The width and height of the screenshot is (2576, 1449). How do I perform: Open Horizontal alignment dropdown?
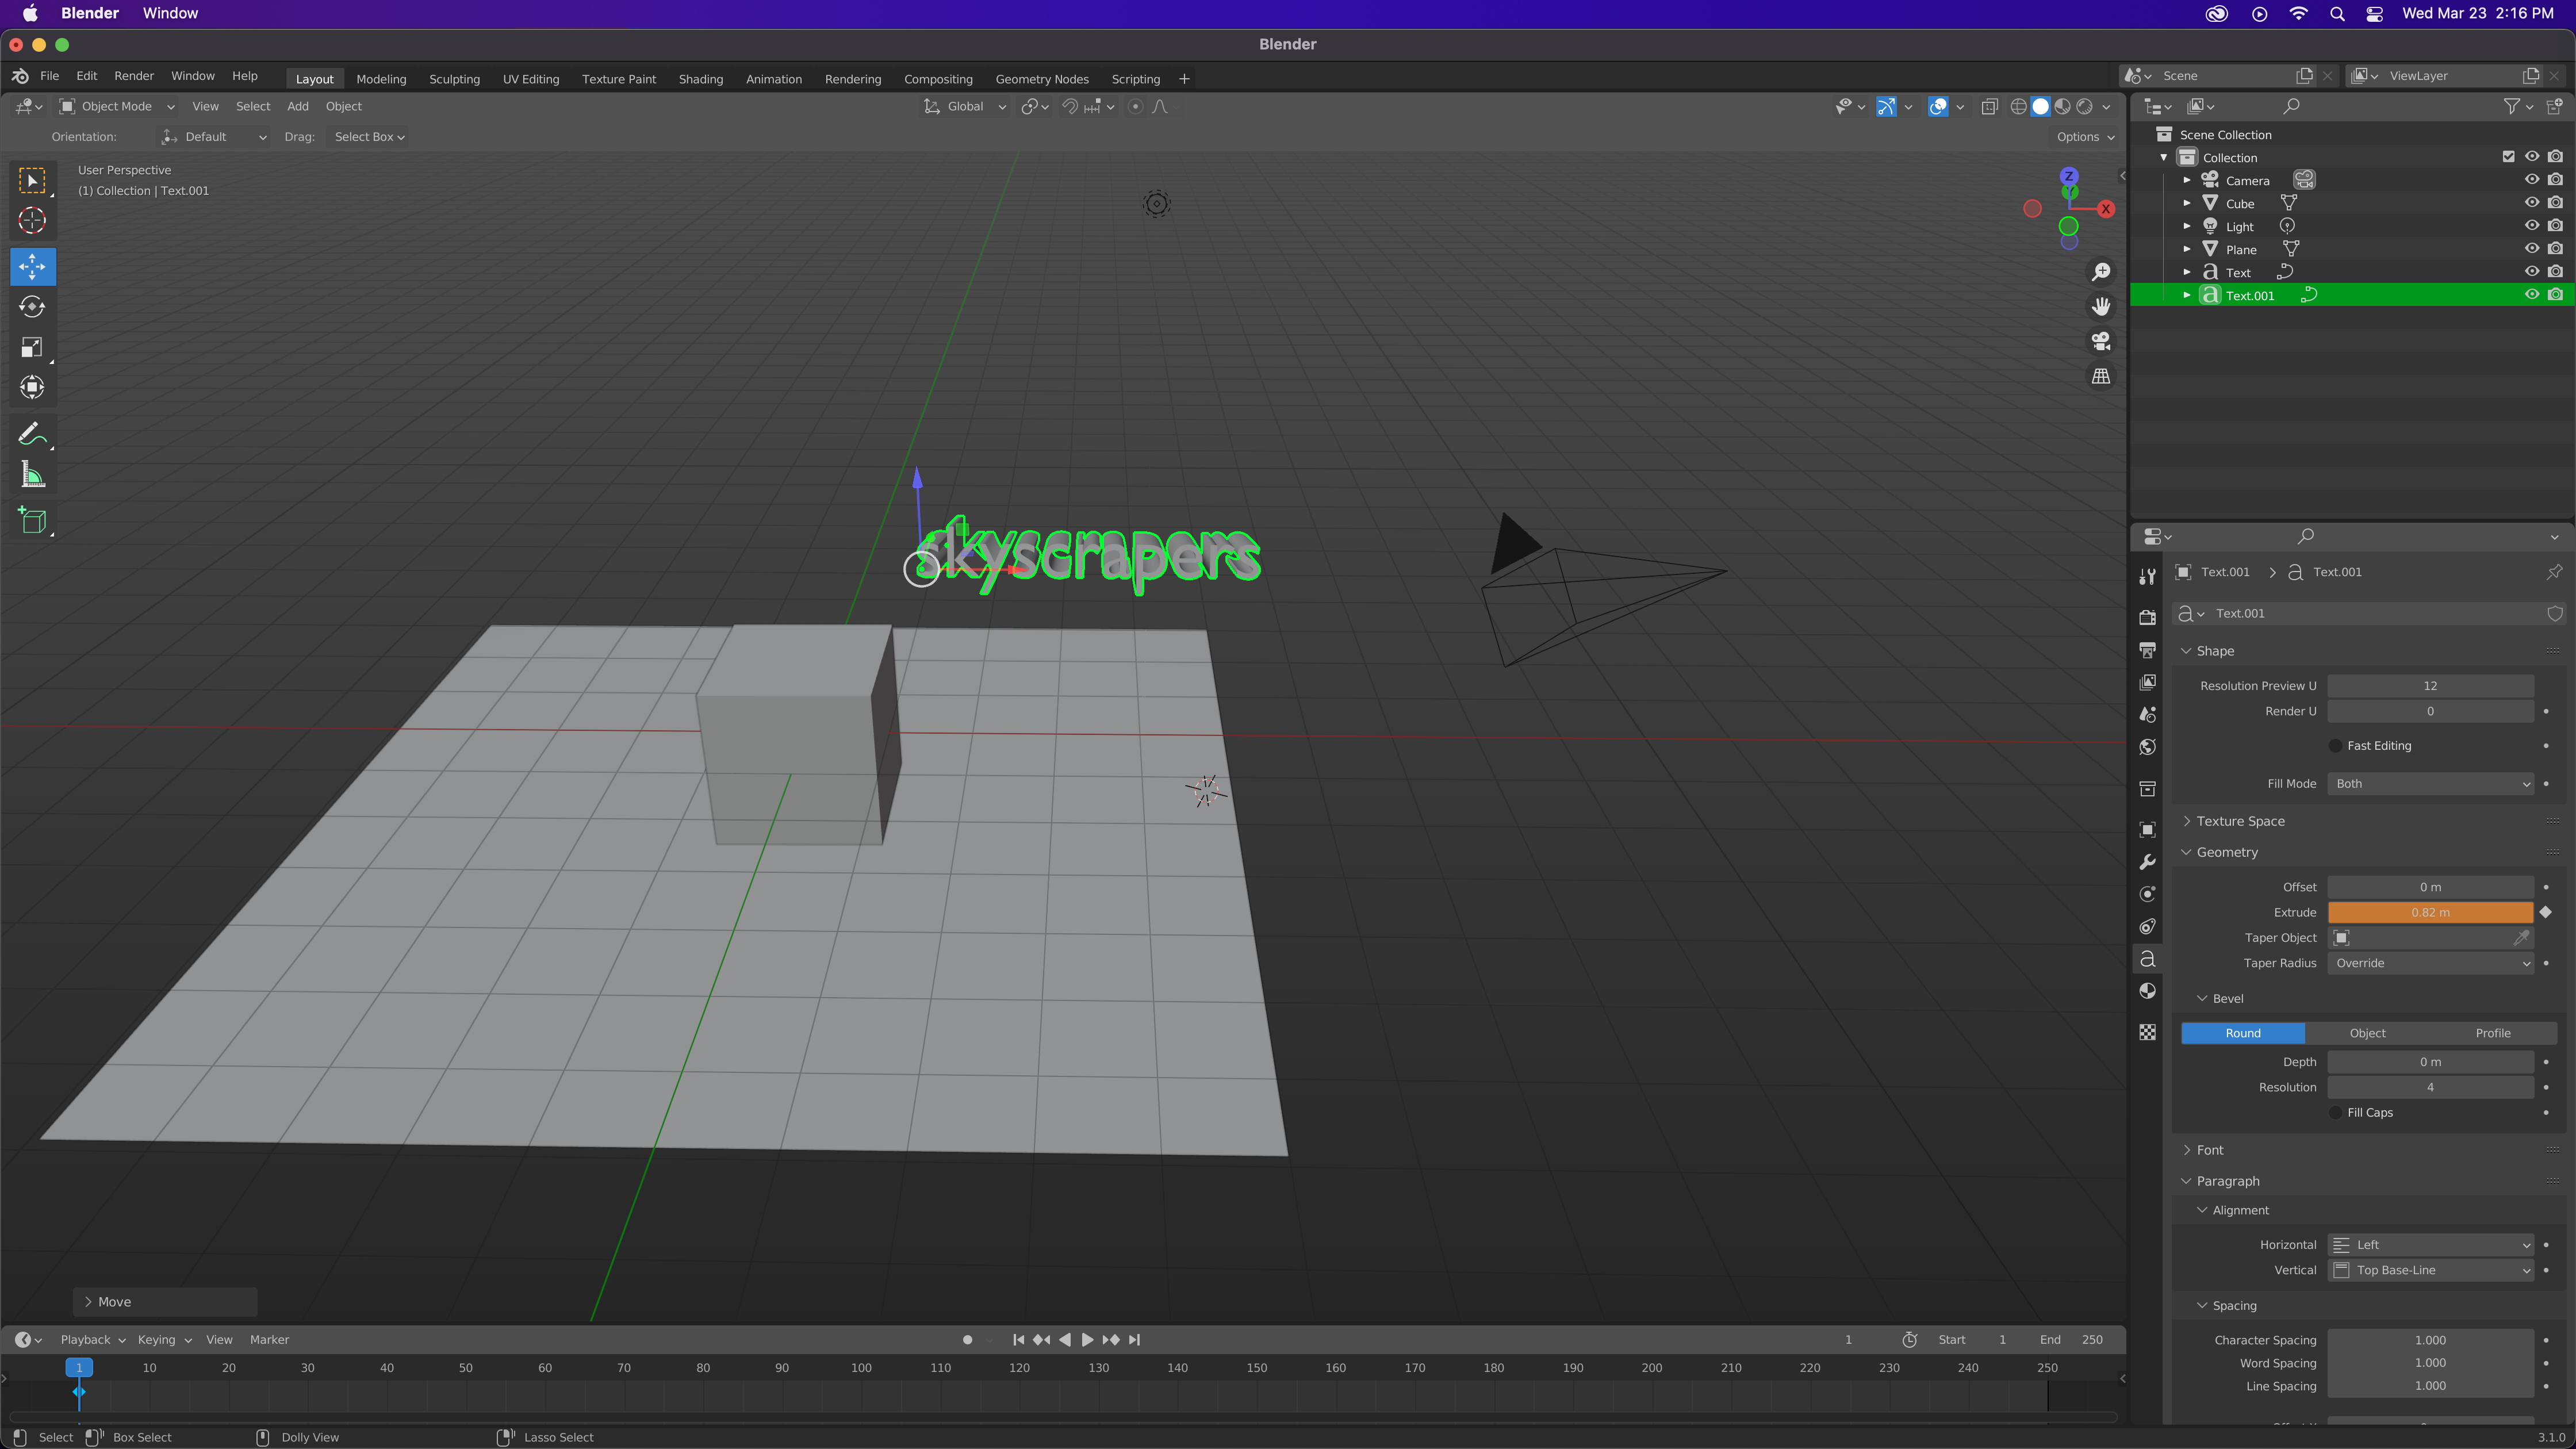coord(2430,1245)
